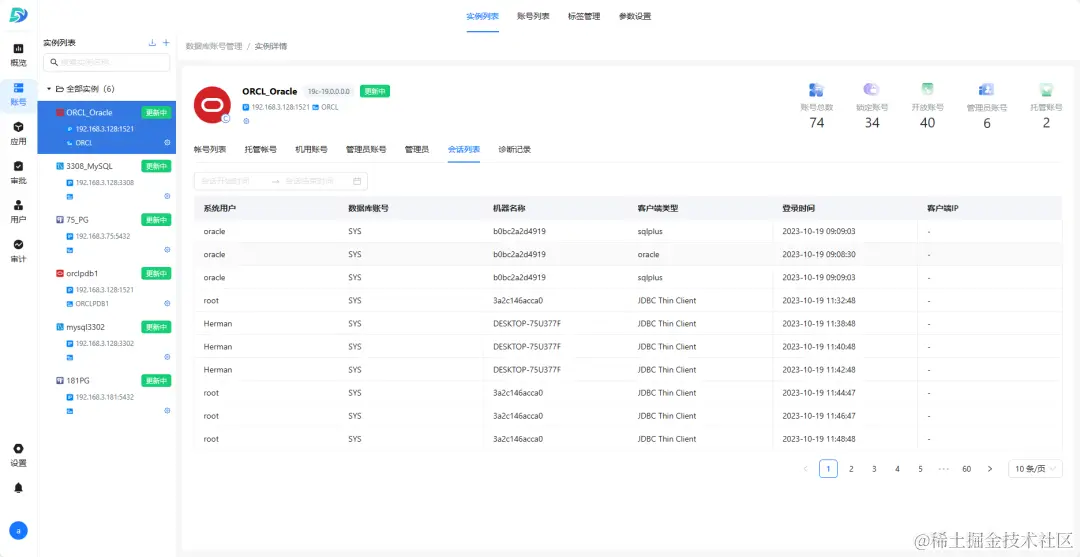Click the 管理员账号 stat icon
This screenshot has height=557, width=1080.
986,90
